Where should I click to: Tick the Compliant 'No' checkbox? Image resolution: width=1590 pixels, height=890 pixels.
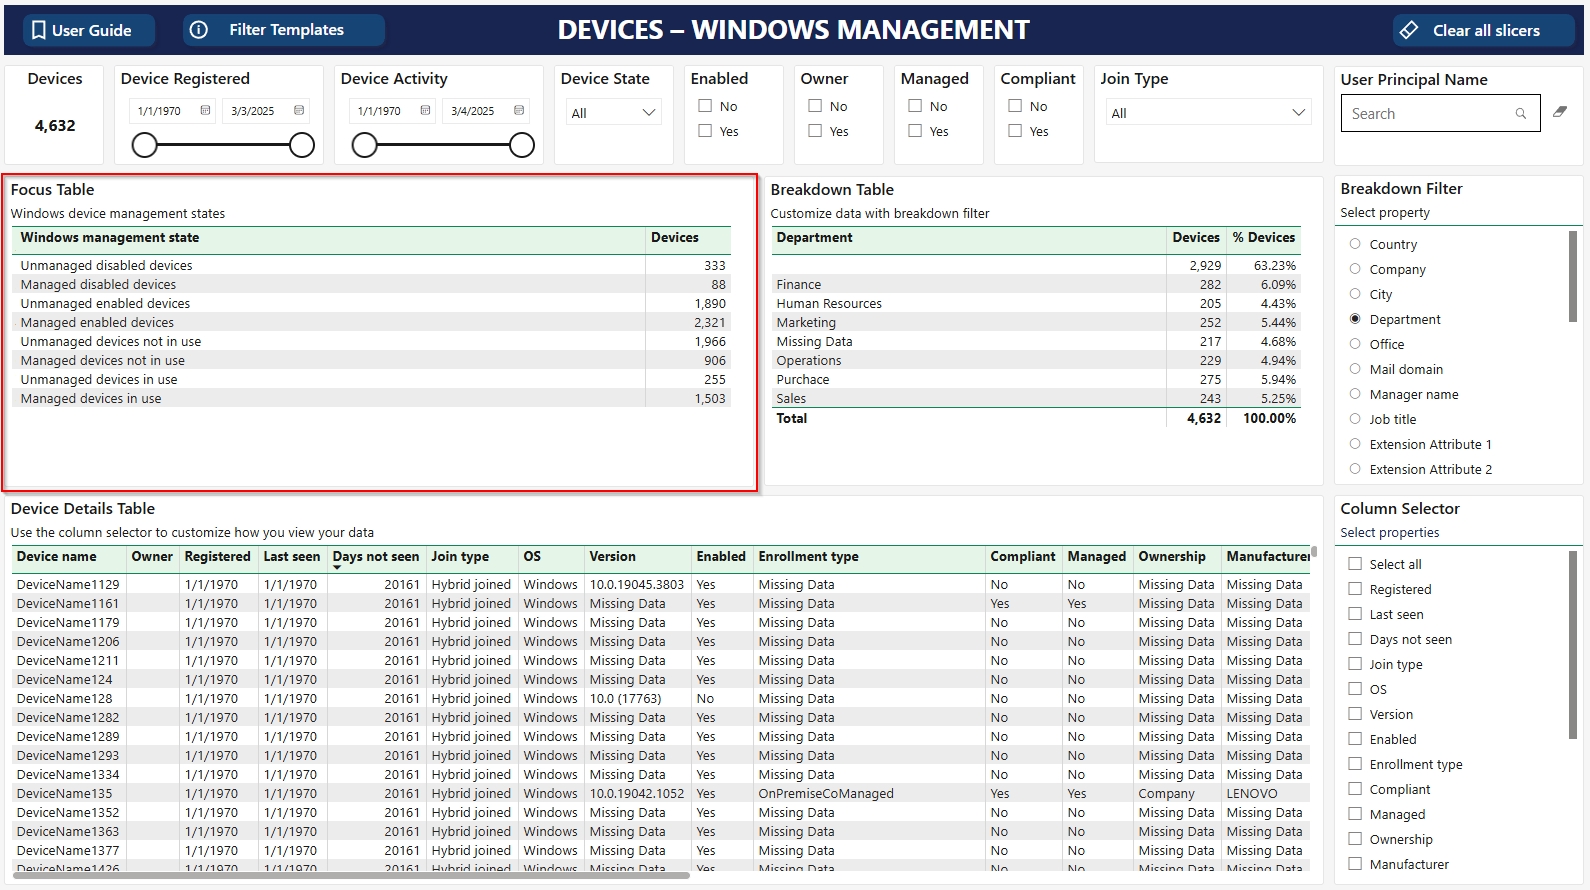tap(1015, 106)
